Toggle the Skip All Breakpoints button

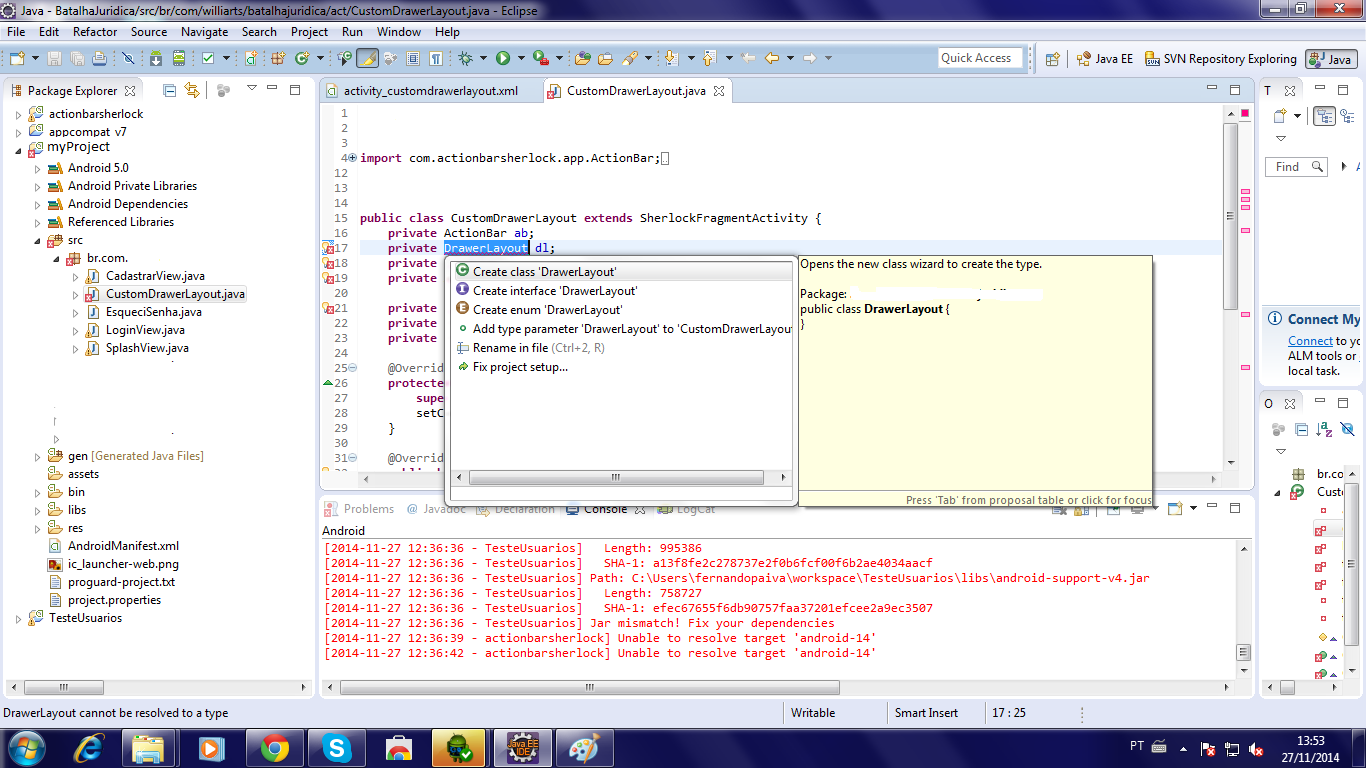(x=127, y=59)
